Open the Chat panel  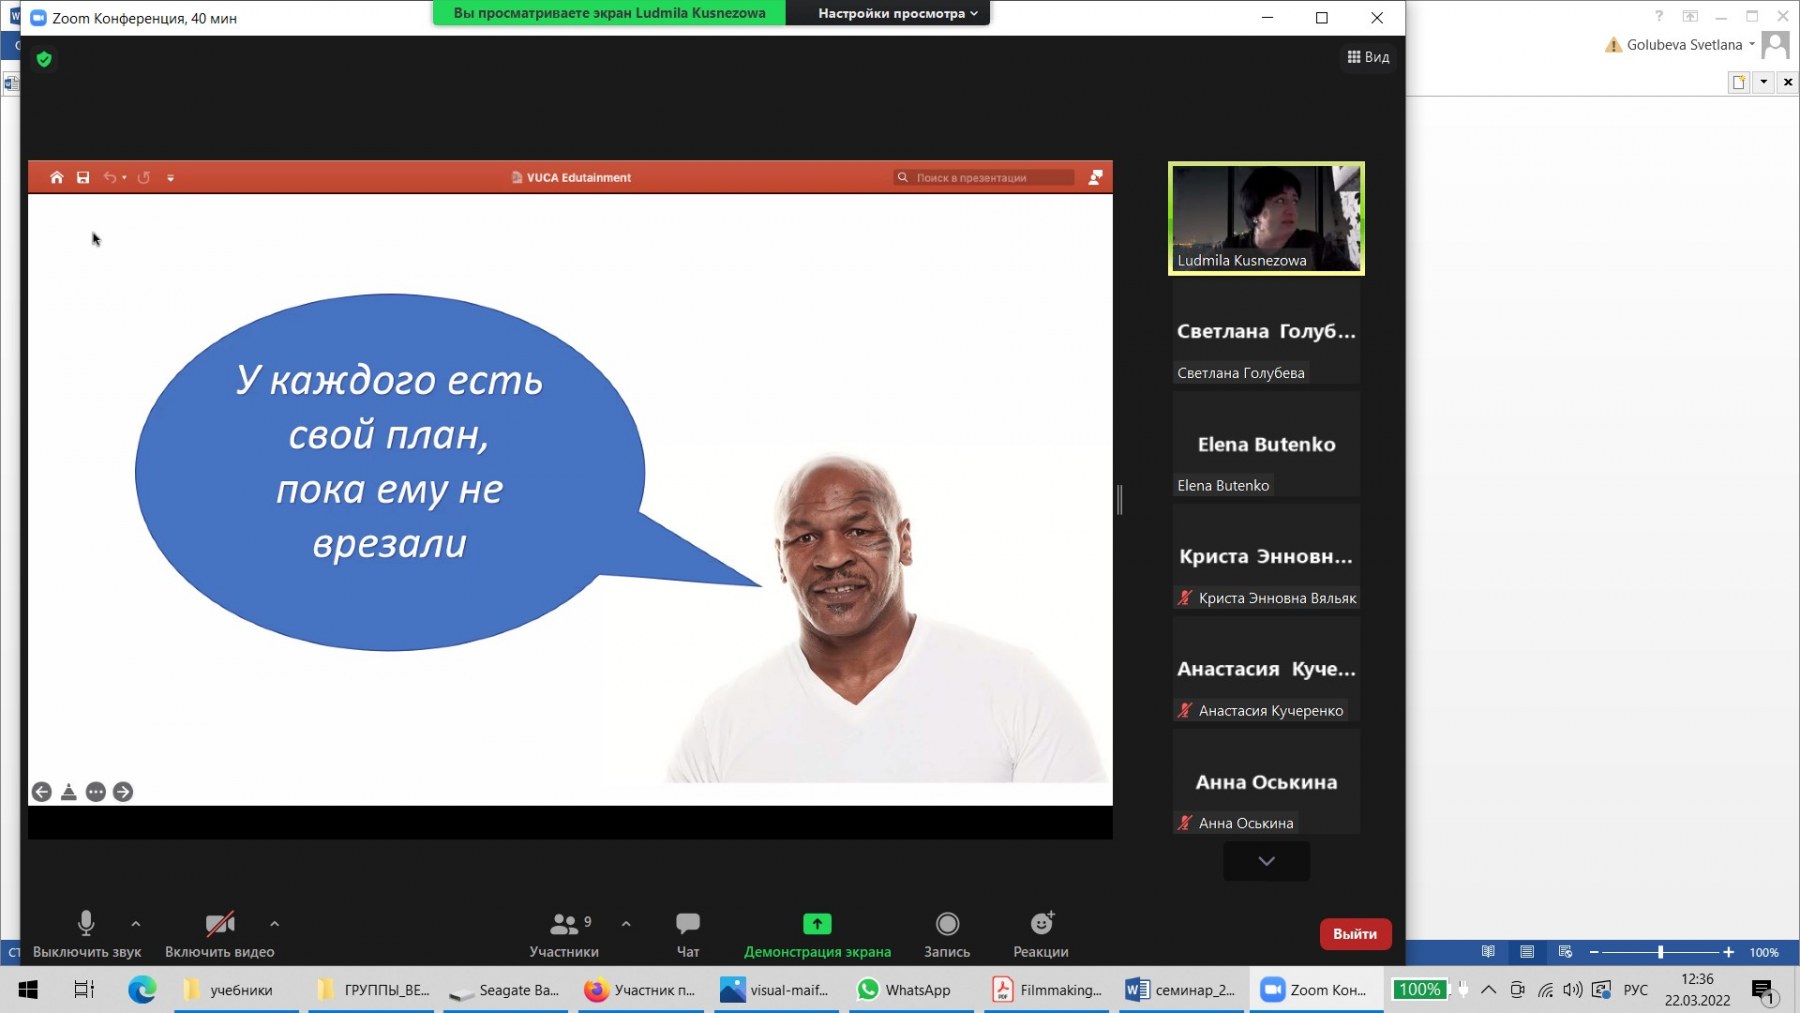(x=688, y=924)
